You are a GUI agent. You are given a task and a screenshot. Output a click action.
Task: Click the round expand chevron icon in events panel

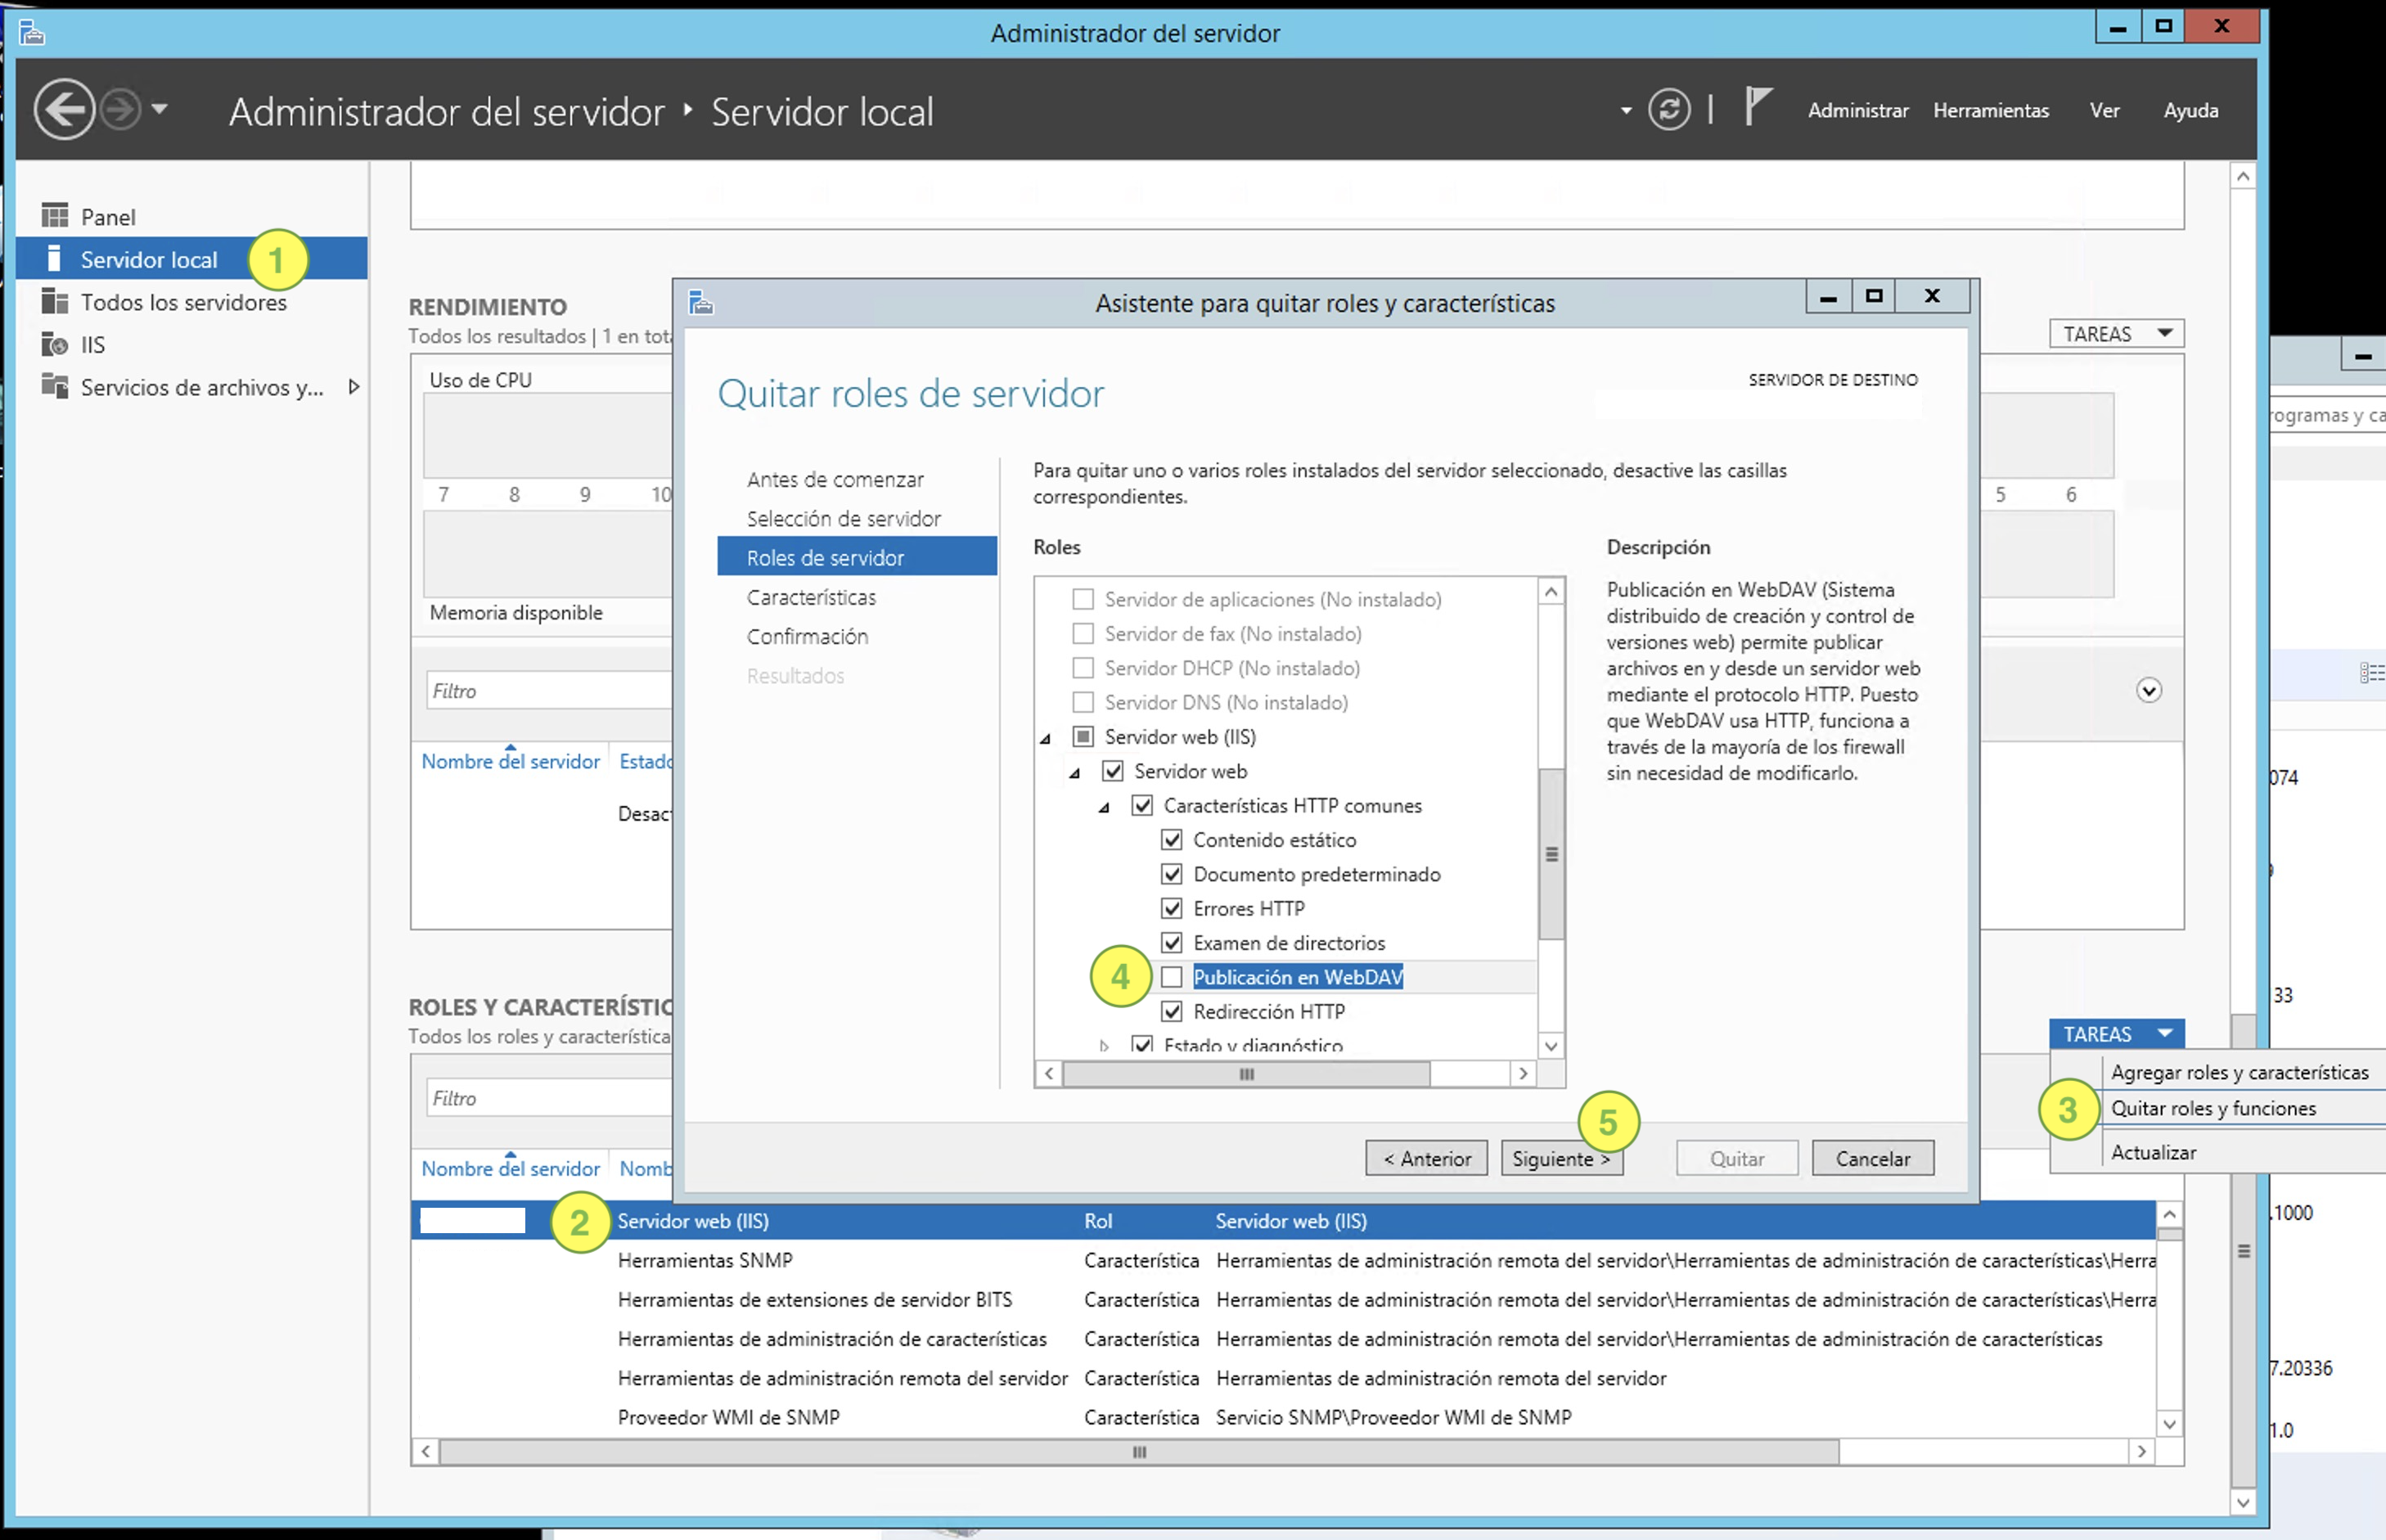click(2149, 690)
